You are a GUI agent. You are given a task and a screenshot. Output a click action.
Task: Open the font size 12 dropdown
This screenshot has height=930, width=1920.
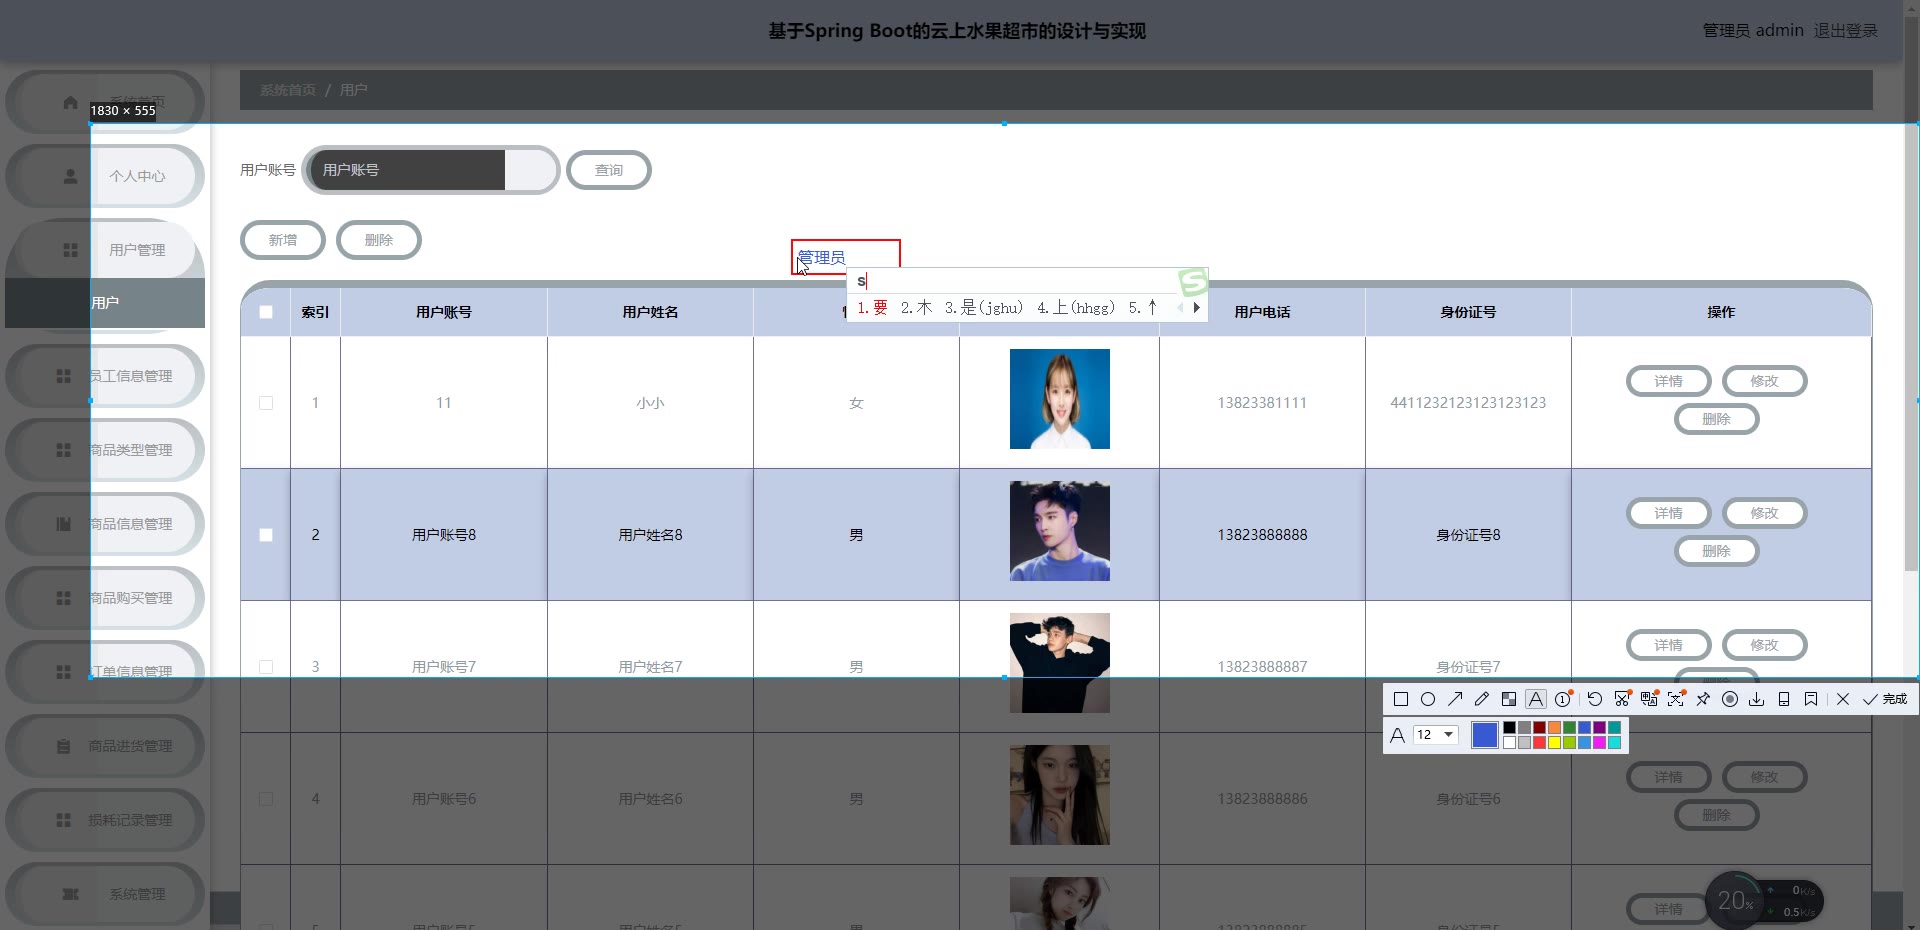click(x=1435, y=735)
